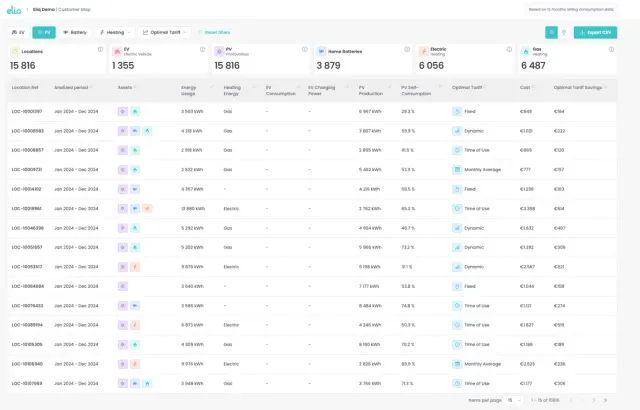
Task: Toggle the EV filter chip
Action: pos(18,32)
